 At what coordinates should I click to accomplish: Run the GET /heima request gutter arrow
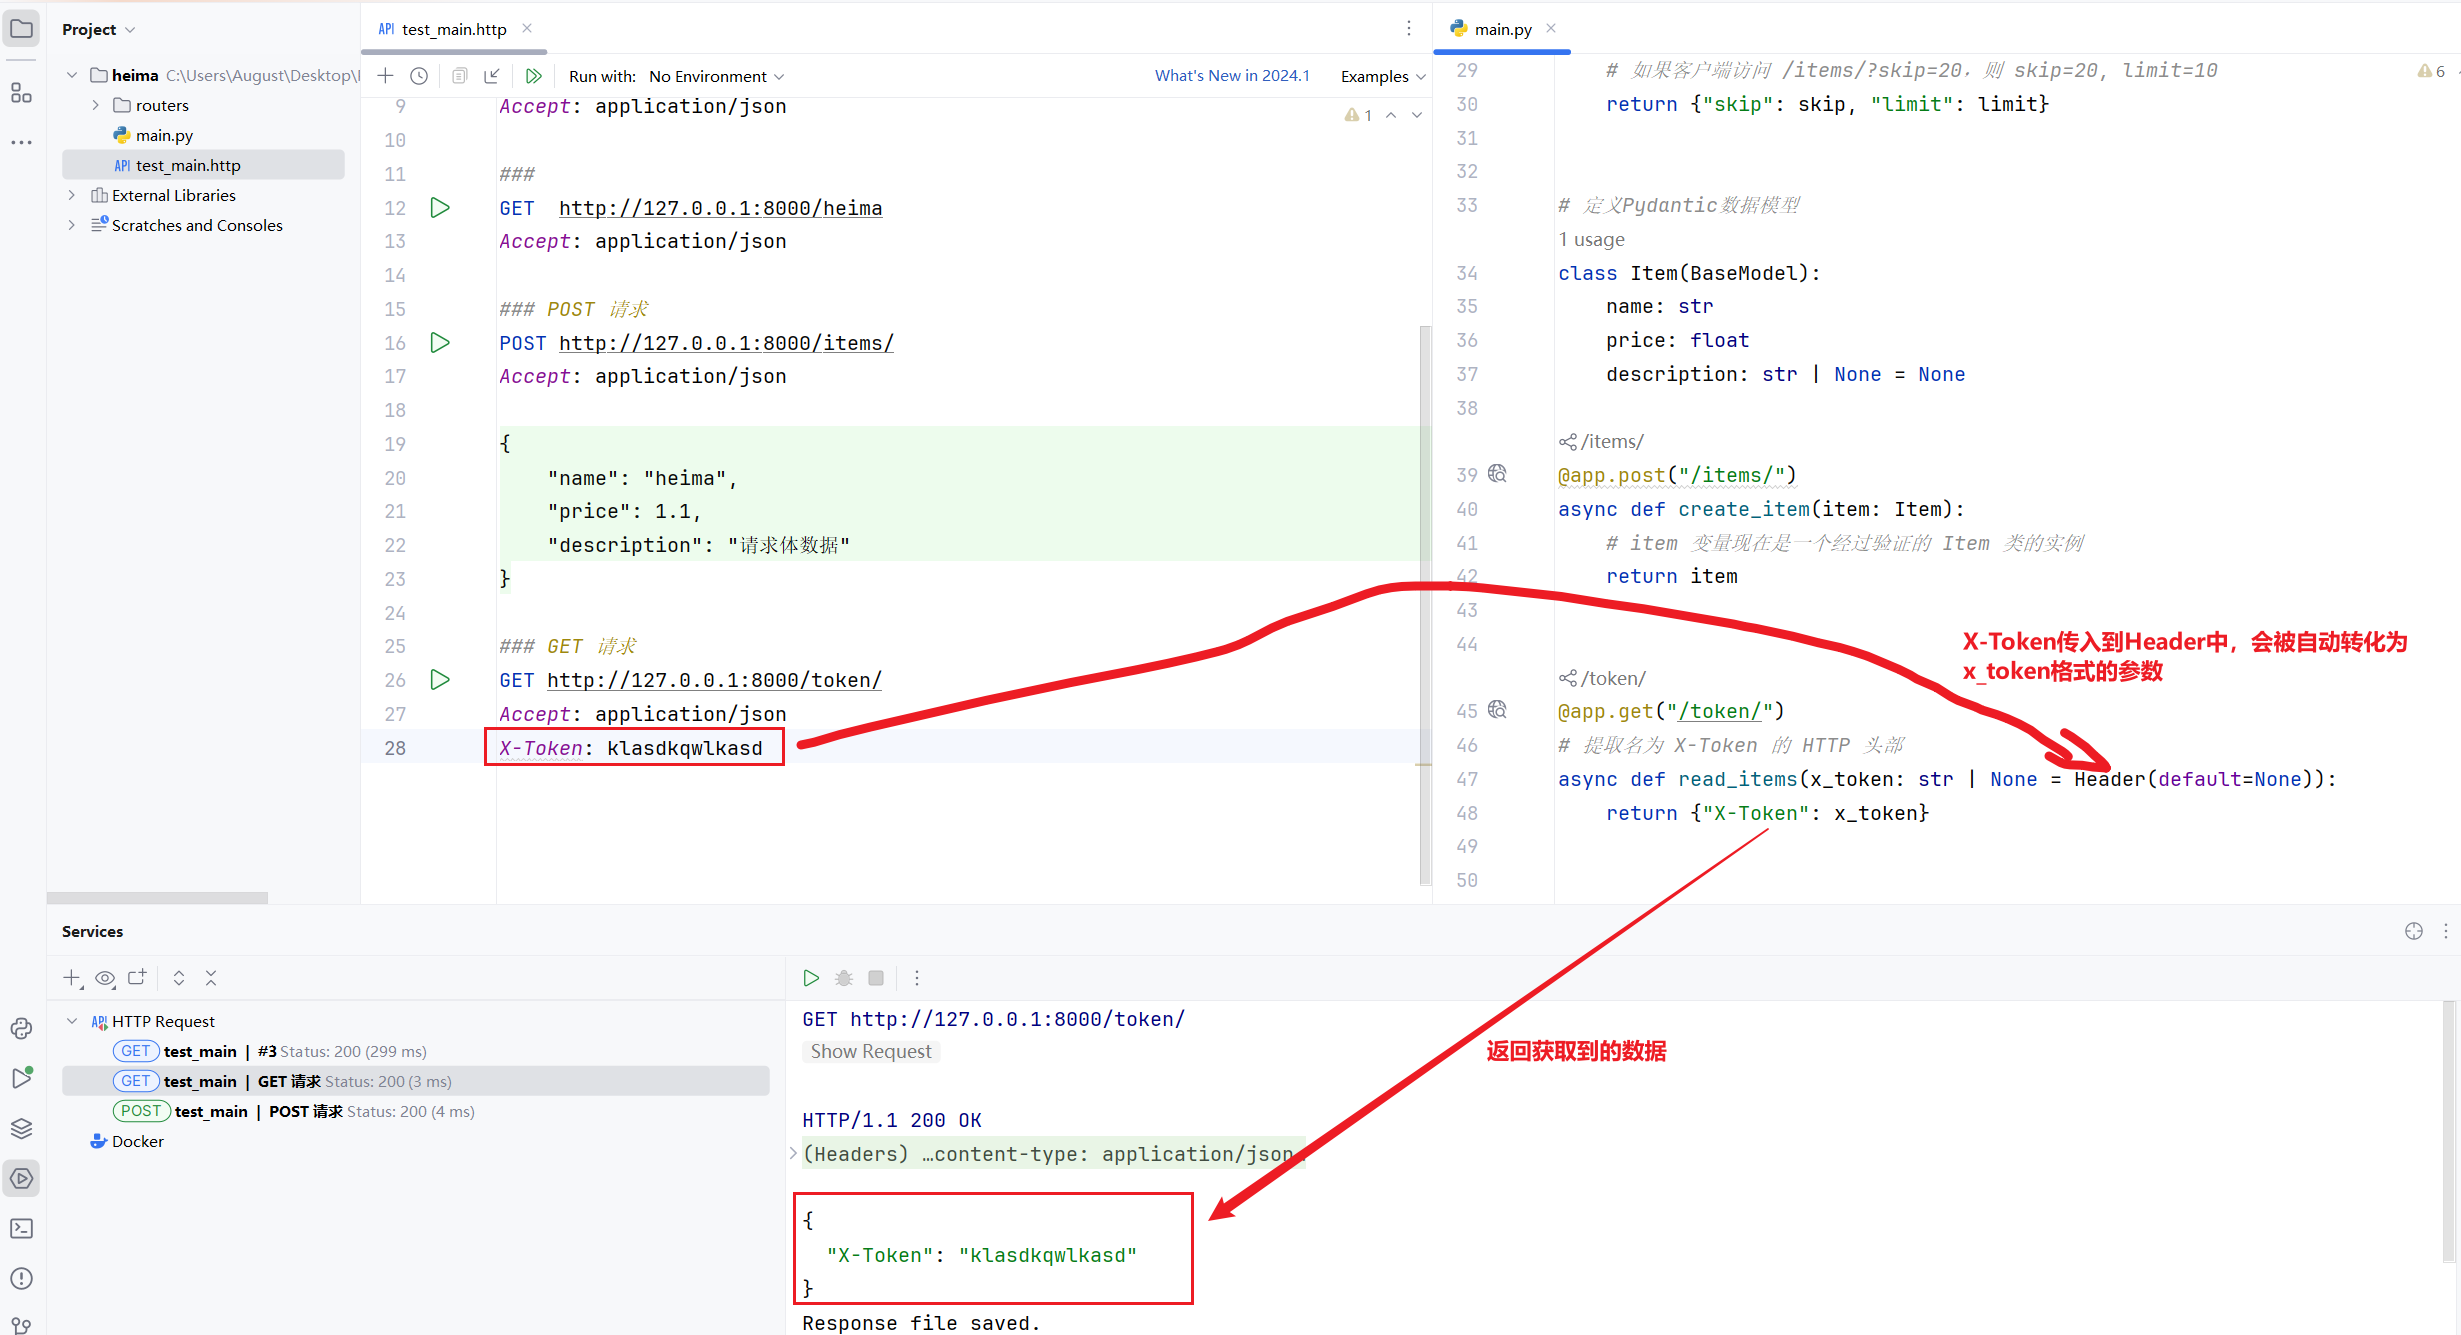coord(440,208)
